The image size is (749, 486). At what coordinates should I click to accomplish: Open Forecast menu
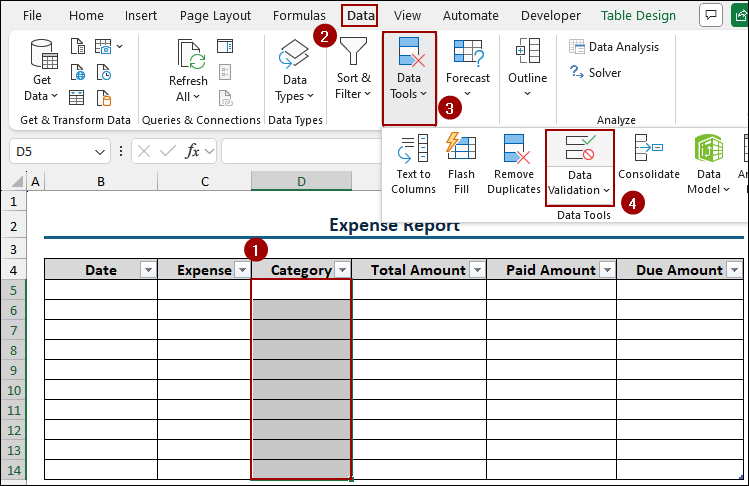click(468, 68)
